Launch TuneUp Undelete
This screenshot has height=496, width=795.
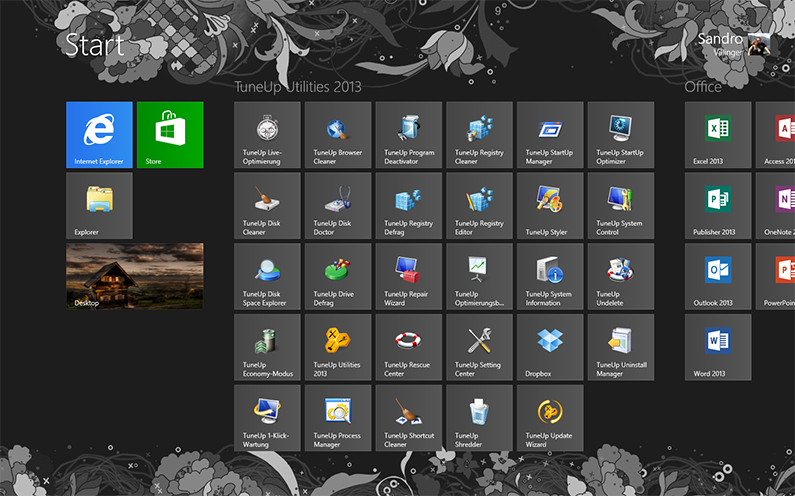coord(621,276)
